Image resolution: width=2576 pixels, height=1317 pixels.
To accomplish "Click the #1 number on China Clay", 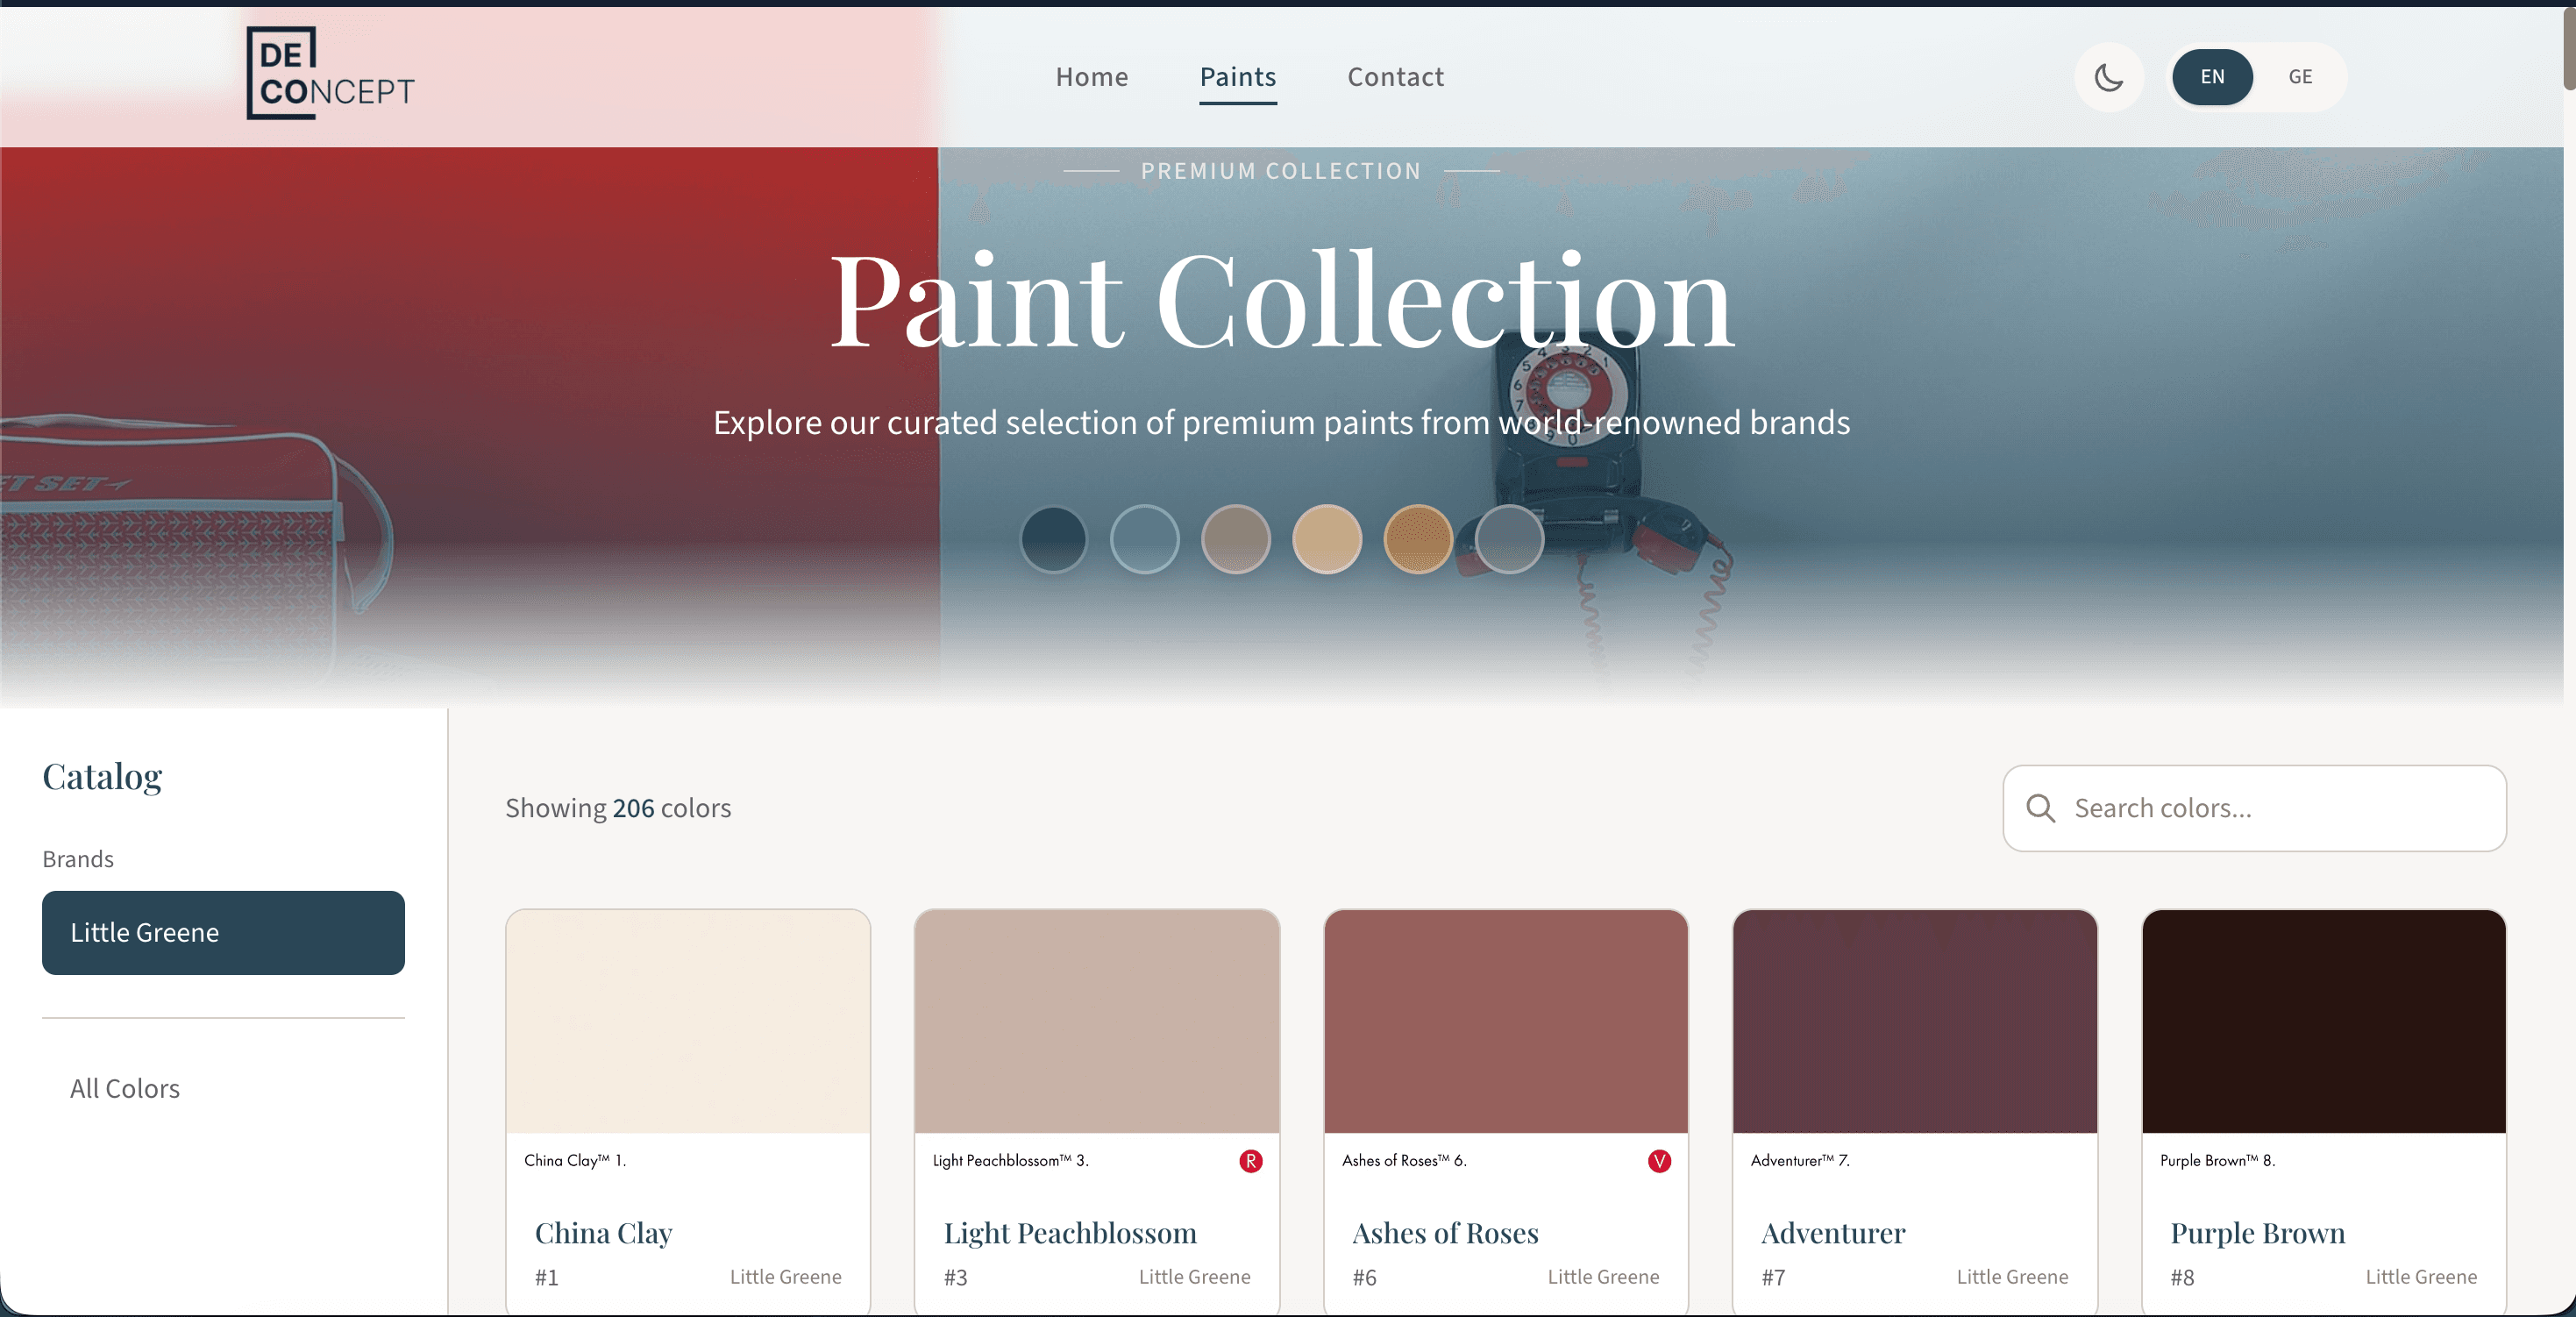I will (x=546, y=1277).
